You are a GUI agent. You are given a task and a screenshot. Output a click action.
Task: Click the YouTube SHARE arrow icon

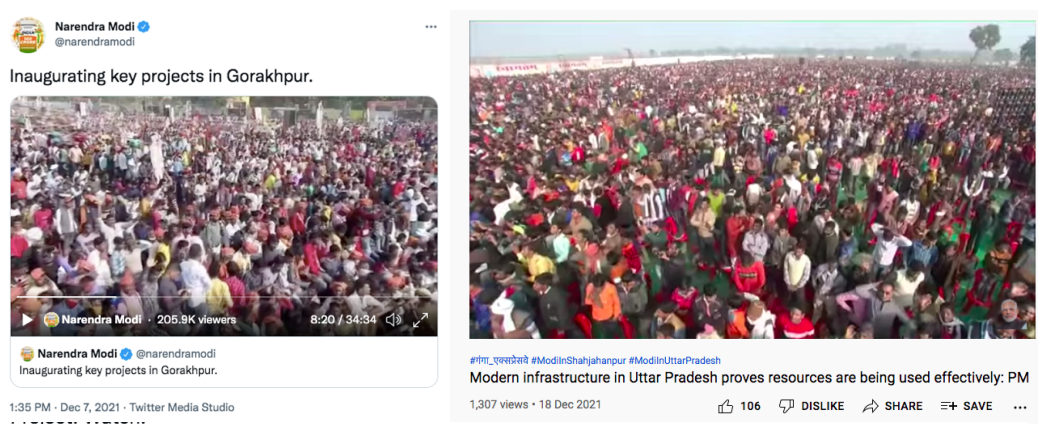[871, 406]
